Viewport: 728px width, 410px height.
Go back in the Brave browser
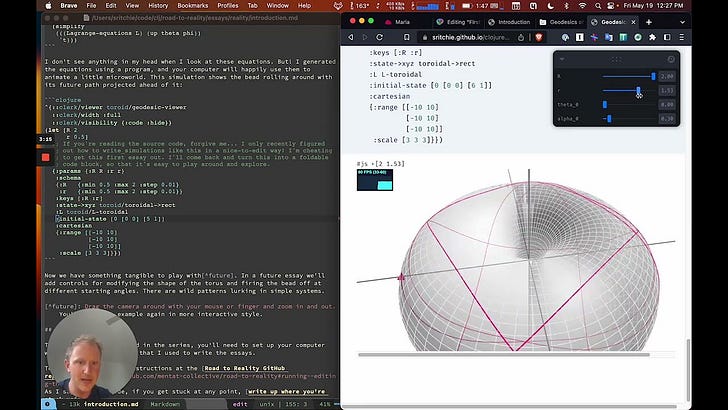pos(351,37)
